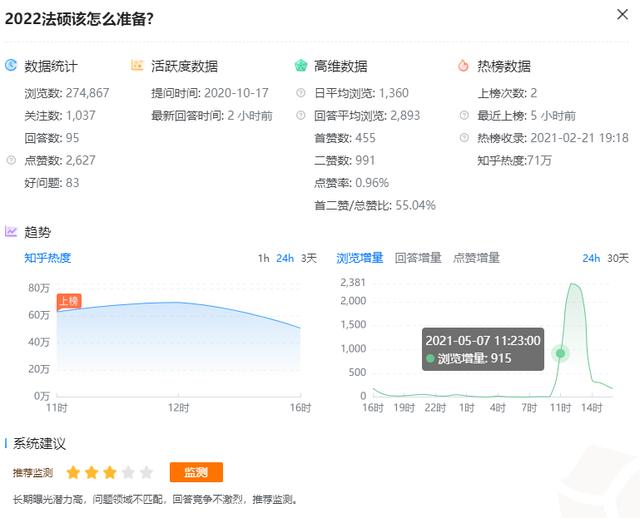
Task: Switch heat chart to 3天 range
Action: [309, 258]
